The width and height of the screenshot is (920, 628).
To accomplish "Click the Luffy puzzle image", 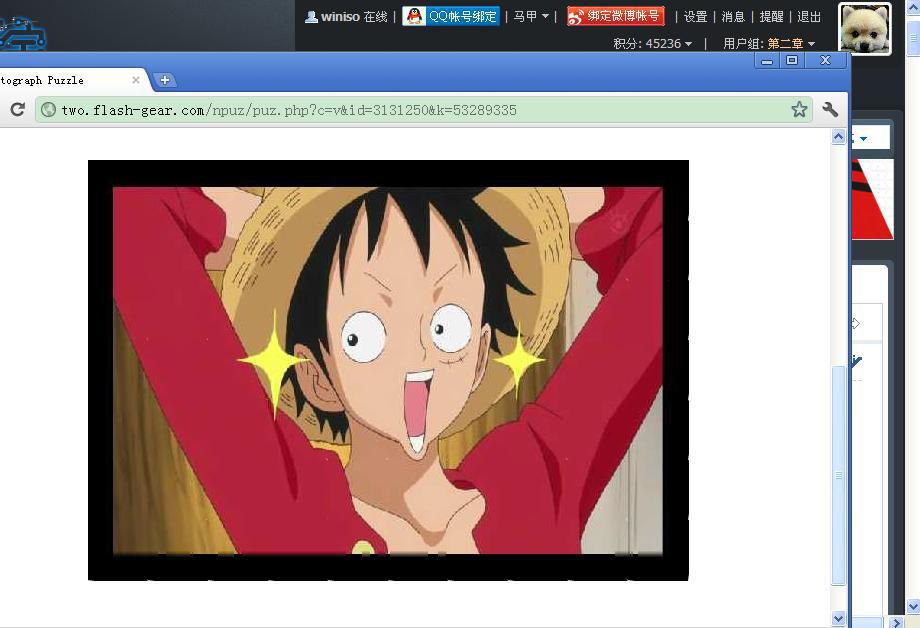I will coord(388,370).
